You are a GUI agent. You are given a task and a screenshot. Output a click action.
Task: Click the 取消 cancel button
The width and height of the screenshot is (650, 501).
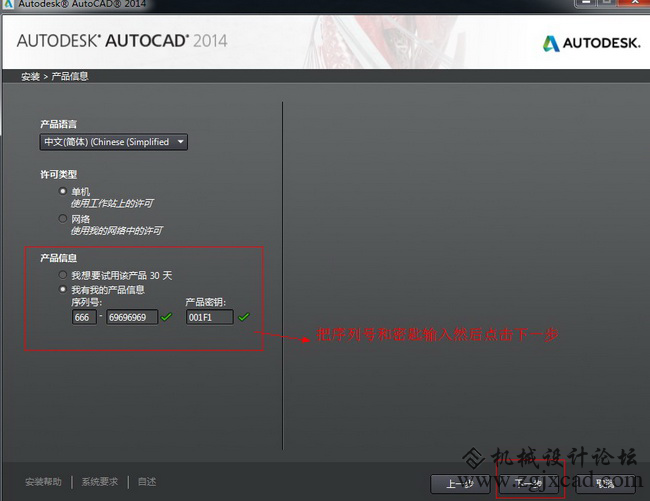(x=605, y=484)
